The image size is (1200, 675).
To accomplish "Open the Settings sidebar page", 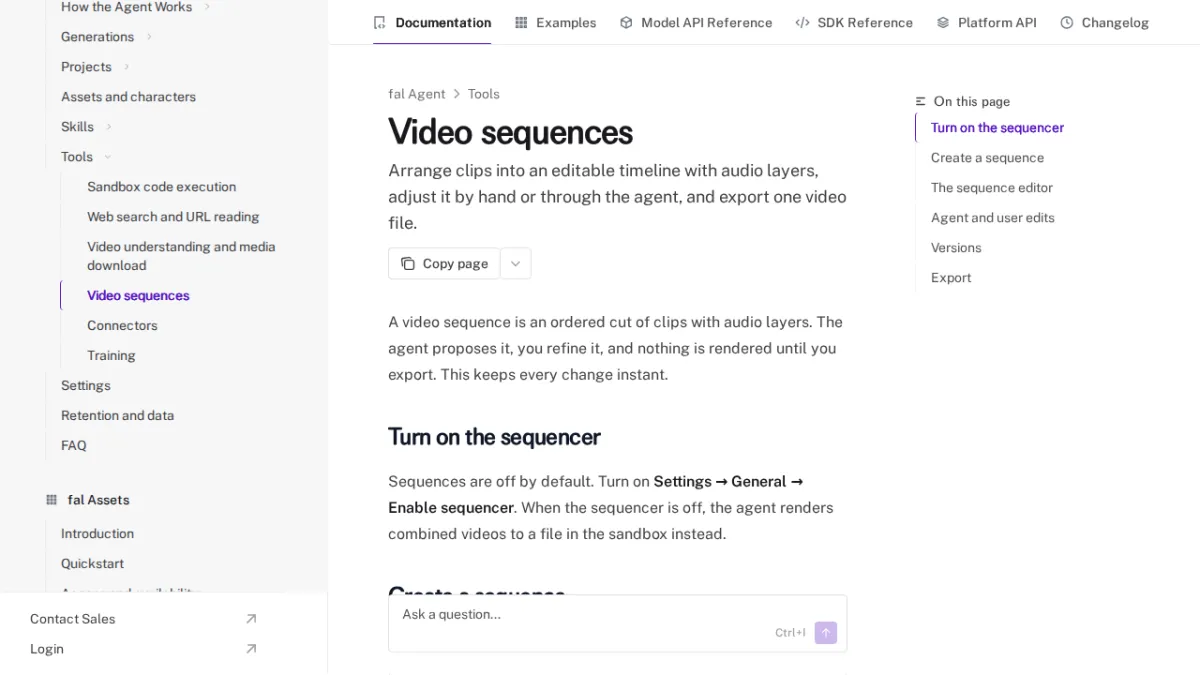I will click(86, 386).
